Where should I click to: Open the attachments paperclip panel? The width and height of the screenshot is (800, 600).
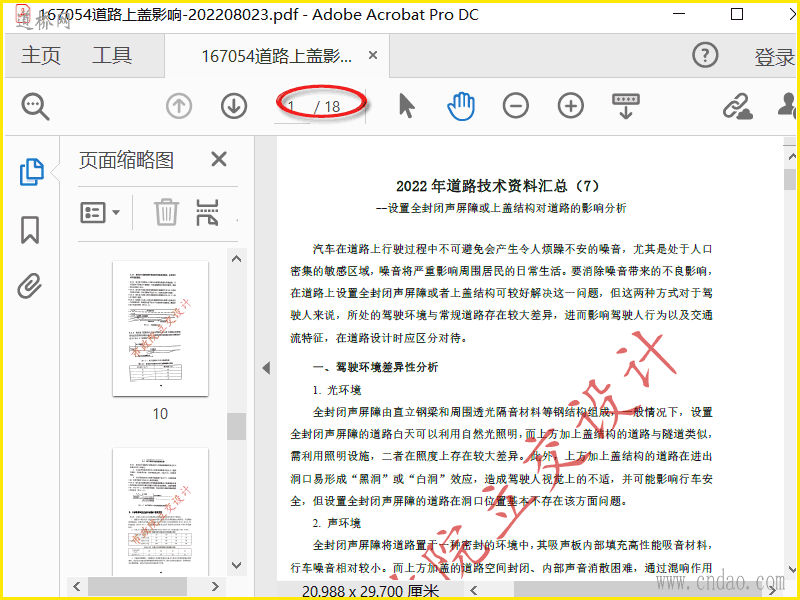30,286
